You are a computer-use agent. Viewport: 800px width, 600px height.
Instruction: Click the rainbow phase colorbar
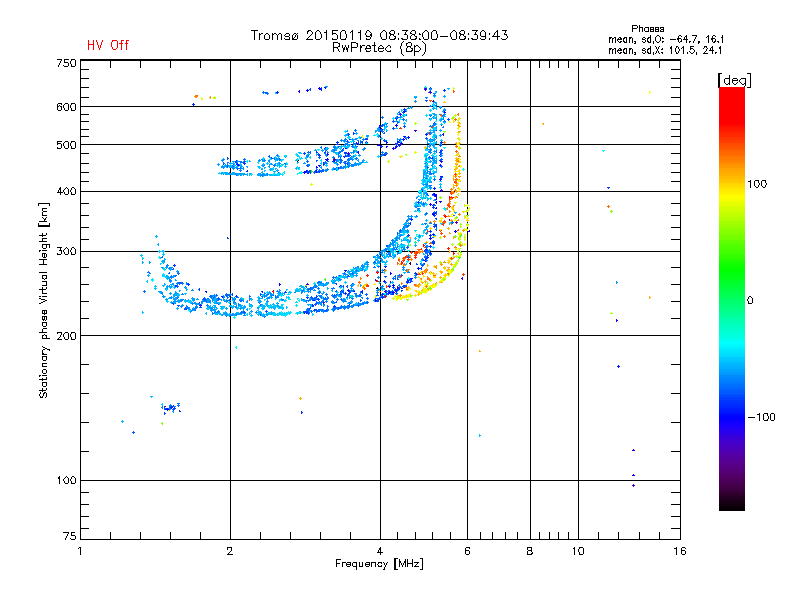click(732, 298)
